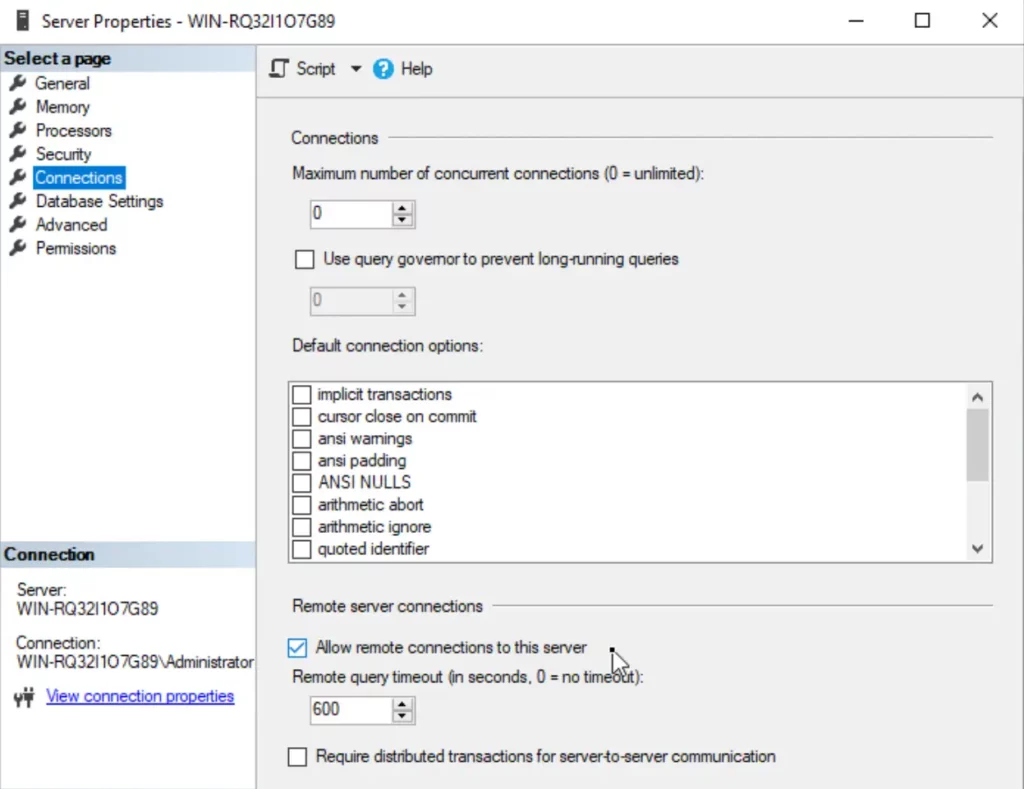The width and height of the screenshot is (1024, 789).
Task: Switch to the Processors page
Action: [74, 130]
